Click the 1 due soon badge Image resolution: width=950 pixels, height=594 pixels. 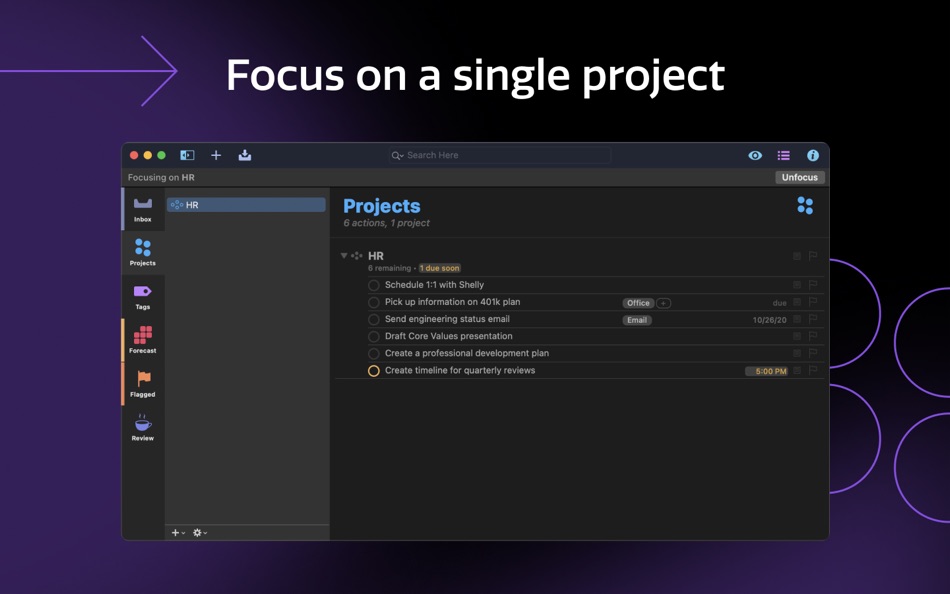tap(440, 268)
